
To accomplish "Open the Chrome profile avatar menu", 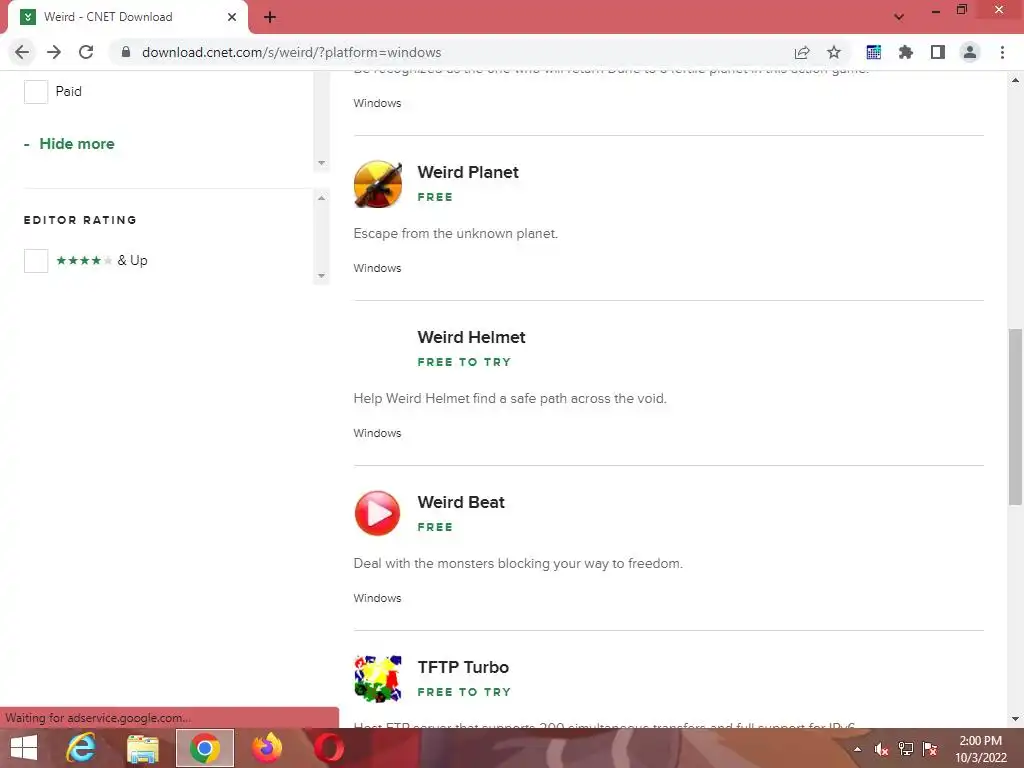I will coord(970,52).
